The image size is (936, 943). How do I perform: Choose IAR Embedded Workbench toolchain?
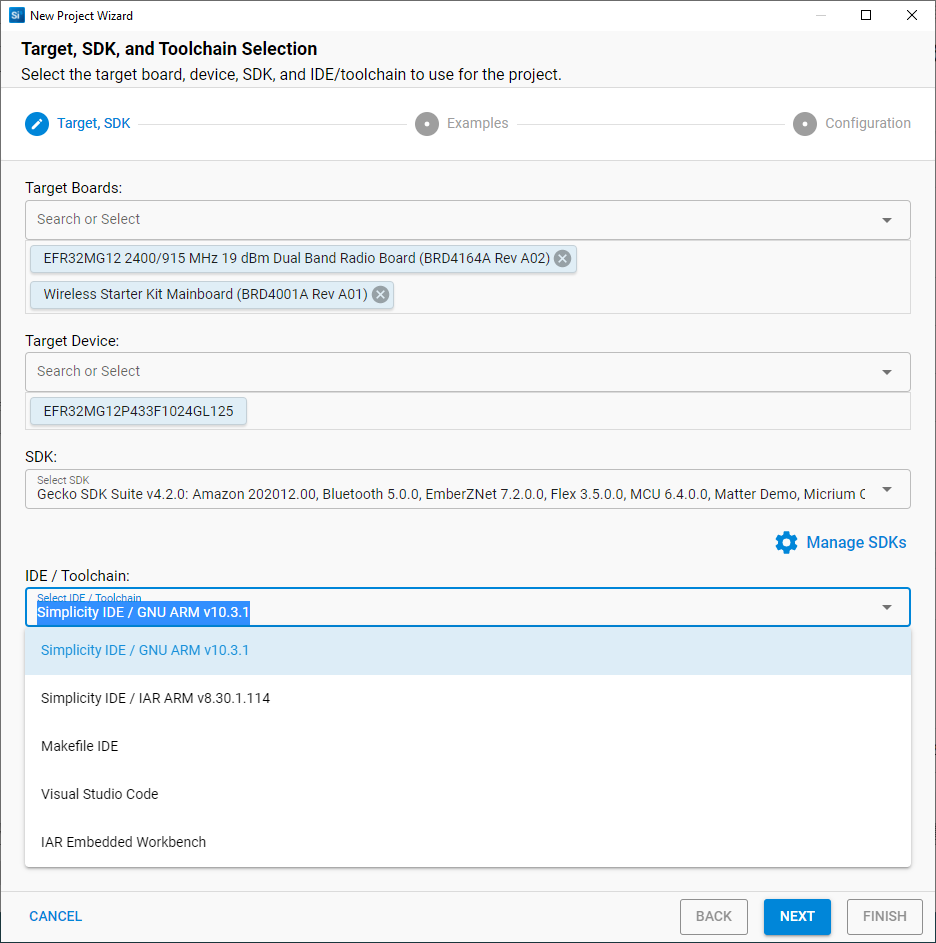[124, 842]
